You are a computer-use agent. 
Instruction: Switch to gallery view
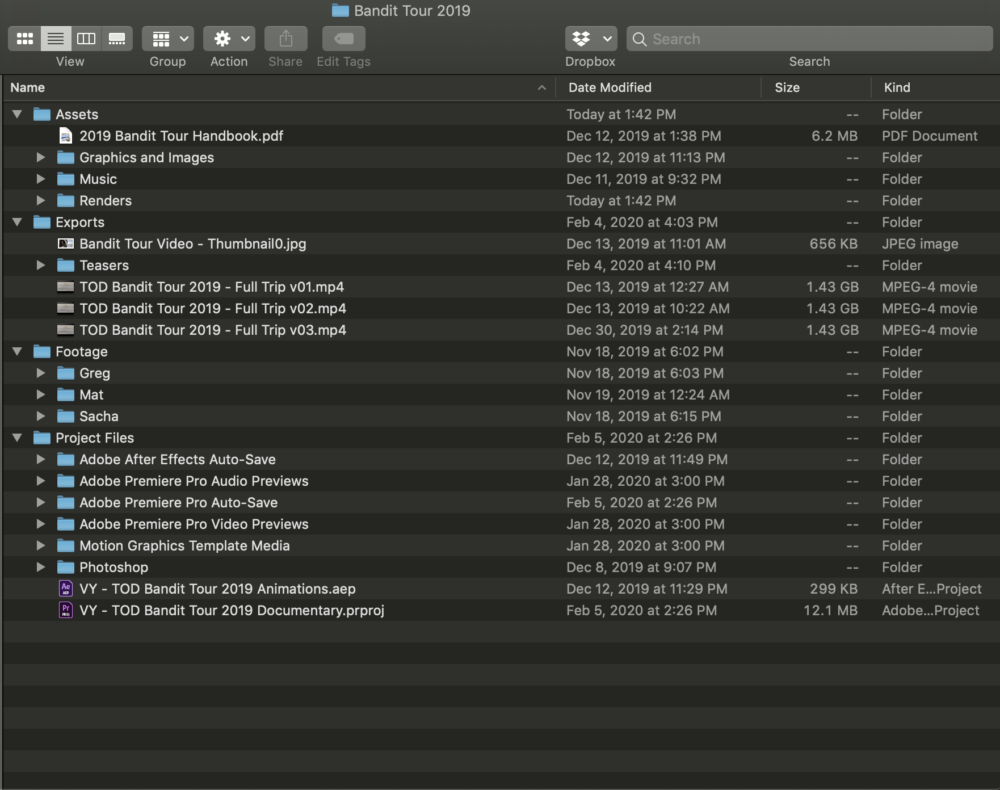click(117, 39)
